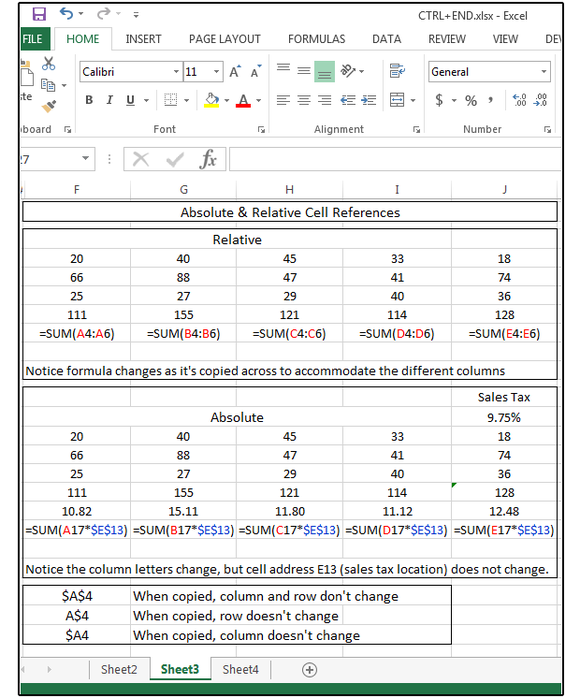Click Decrease Indent icon
Screen dimensions: 580x698
click(x=348, y=100)
